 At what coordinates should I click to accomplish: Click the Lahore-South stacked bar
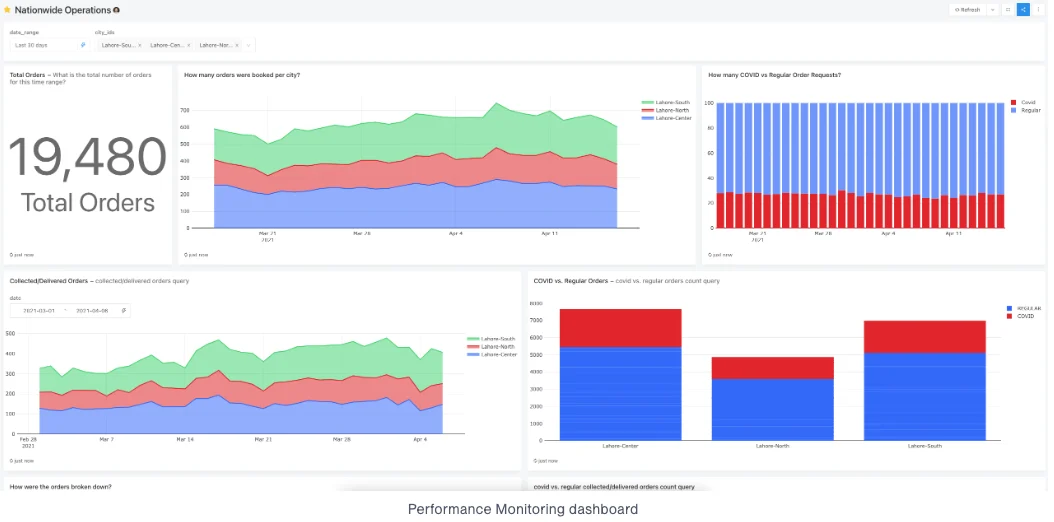tap(924, 381)
